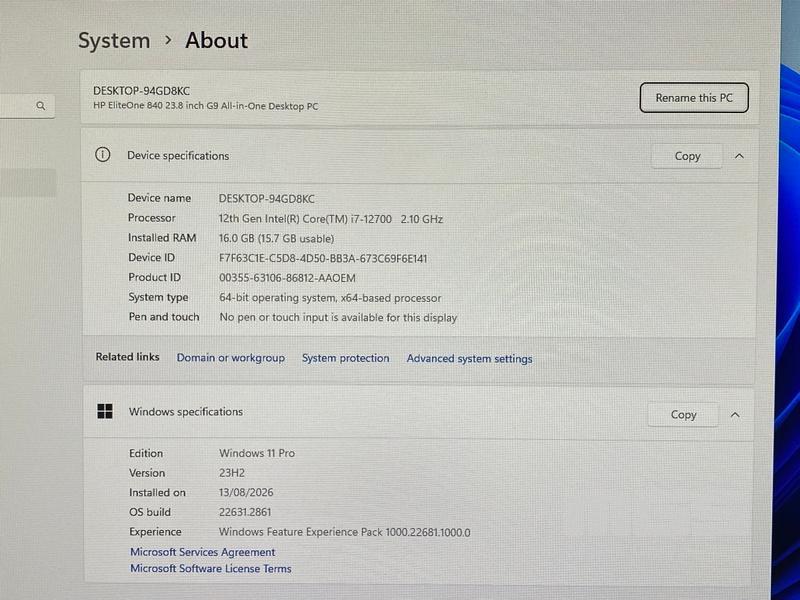Click the System type label
Viewport: 800px width, 600px height.
pos(158,297)
